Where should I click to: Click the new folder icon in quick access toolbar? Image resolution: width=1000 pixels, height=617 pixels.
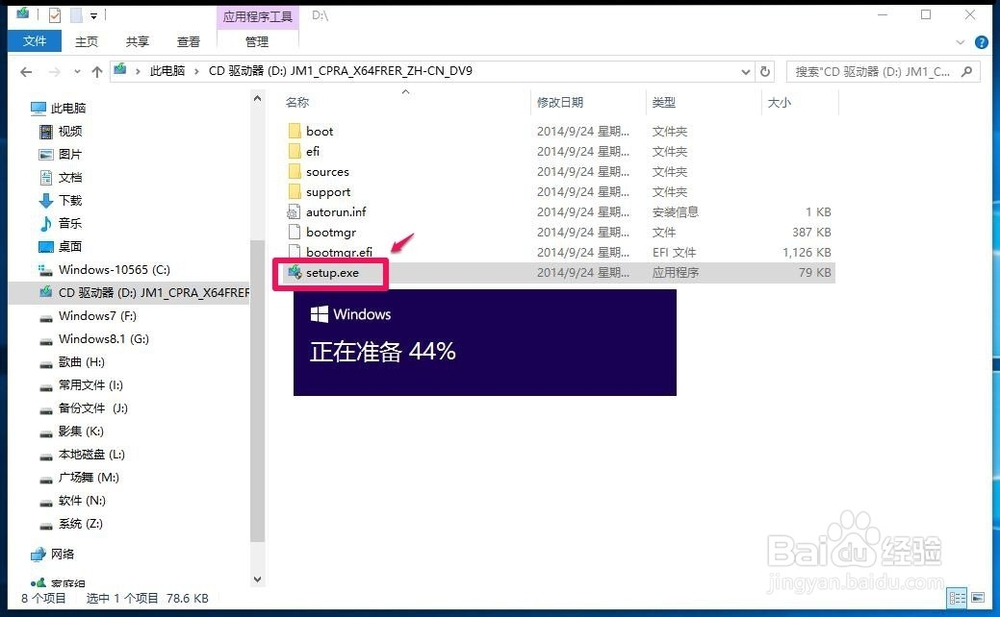click(76, 15)
